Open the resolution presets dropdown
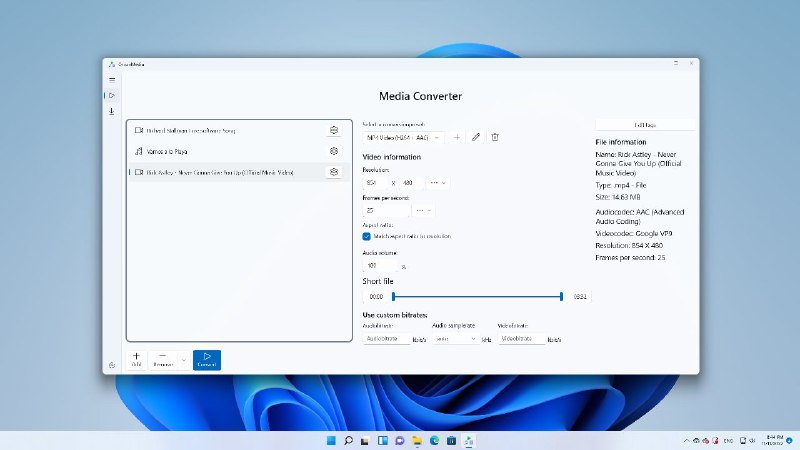This screenshot has height=450, width=800. point(438,183)
